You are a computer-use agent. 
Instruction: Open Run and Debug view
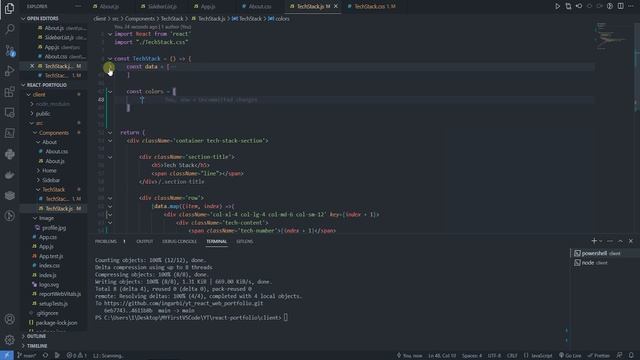click(x=9, y=71)
